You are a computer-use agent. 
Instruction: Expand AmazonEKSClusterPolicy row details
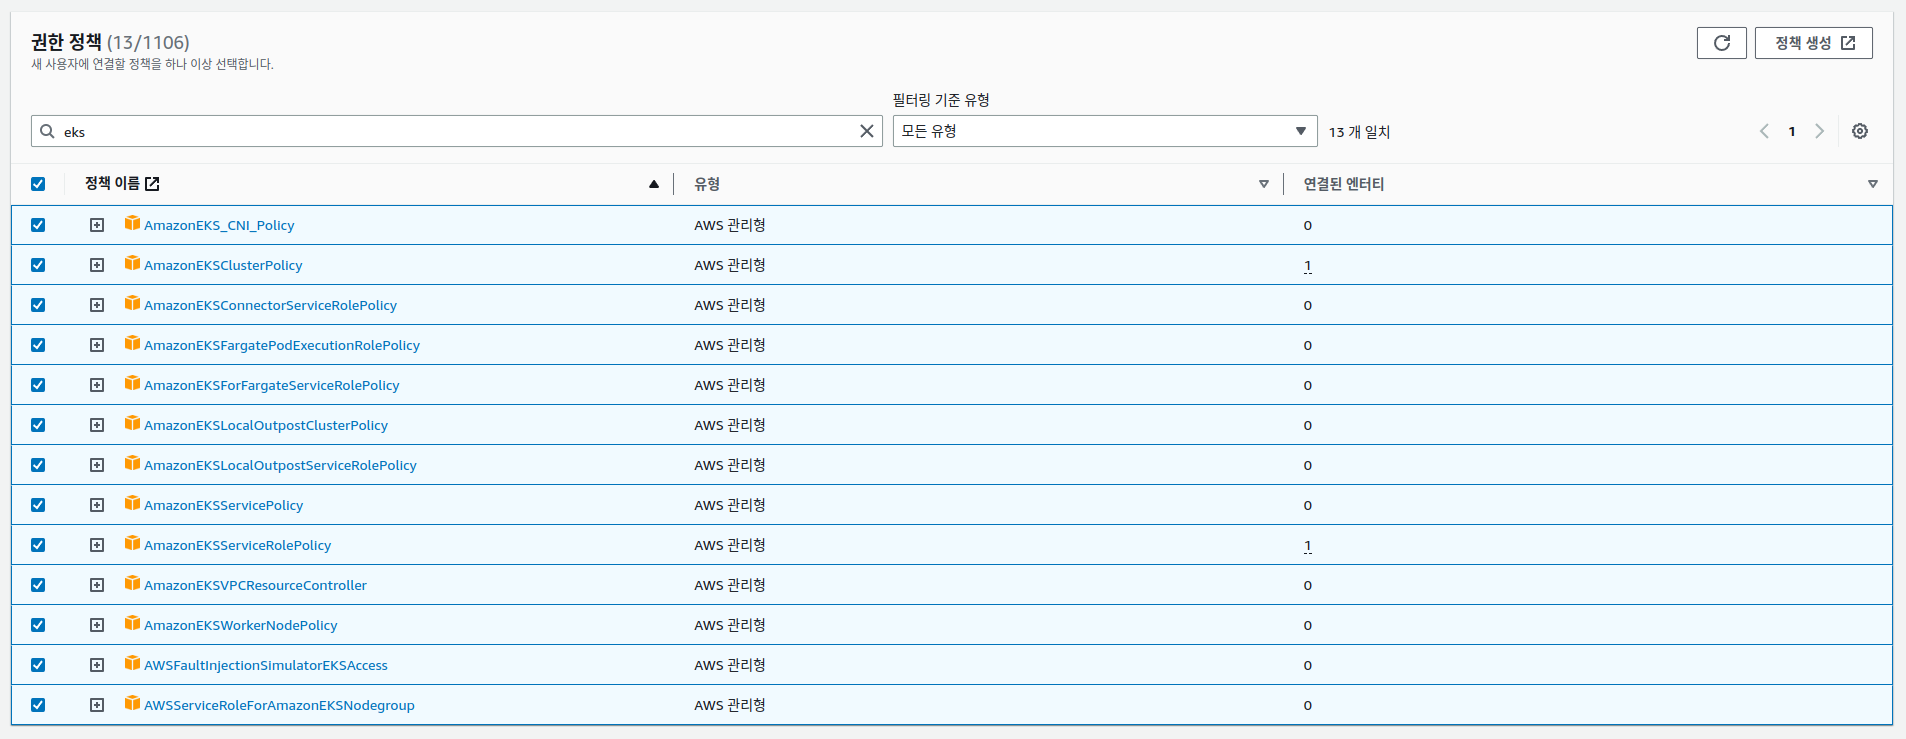[97, 265]
